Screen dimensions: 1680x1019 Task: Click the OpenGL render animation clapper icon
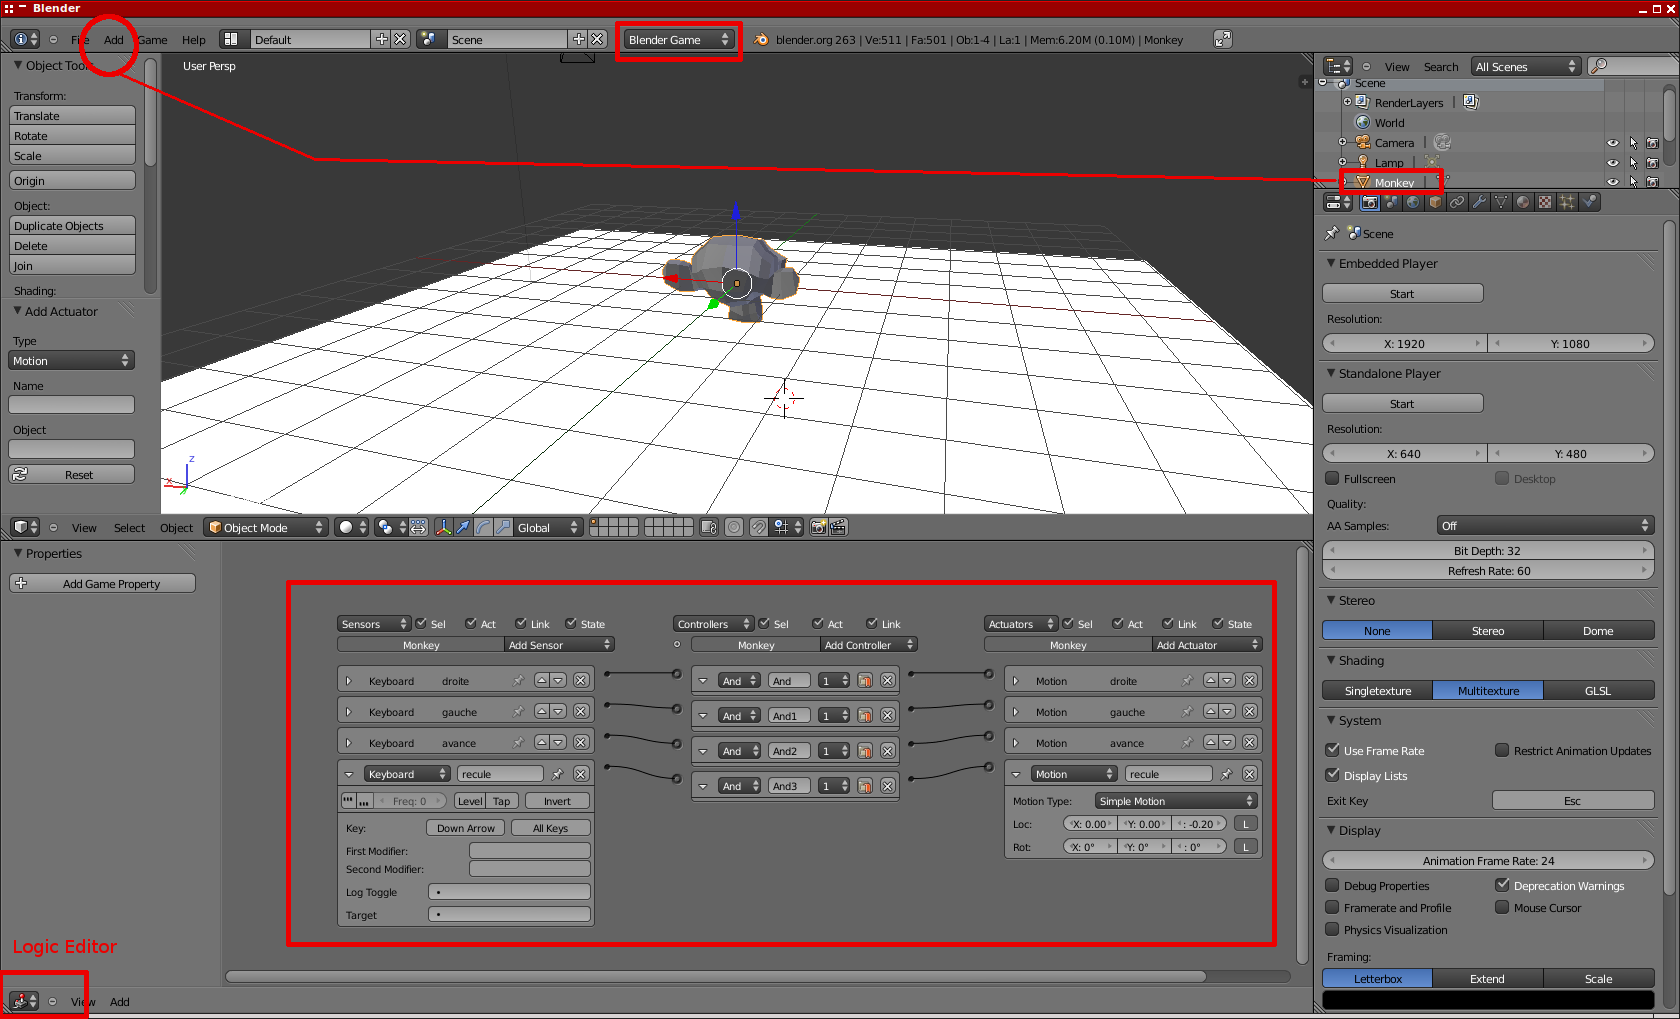click(x=838, y=527)
